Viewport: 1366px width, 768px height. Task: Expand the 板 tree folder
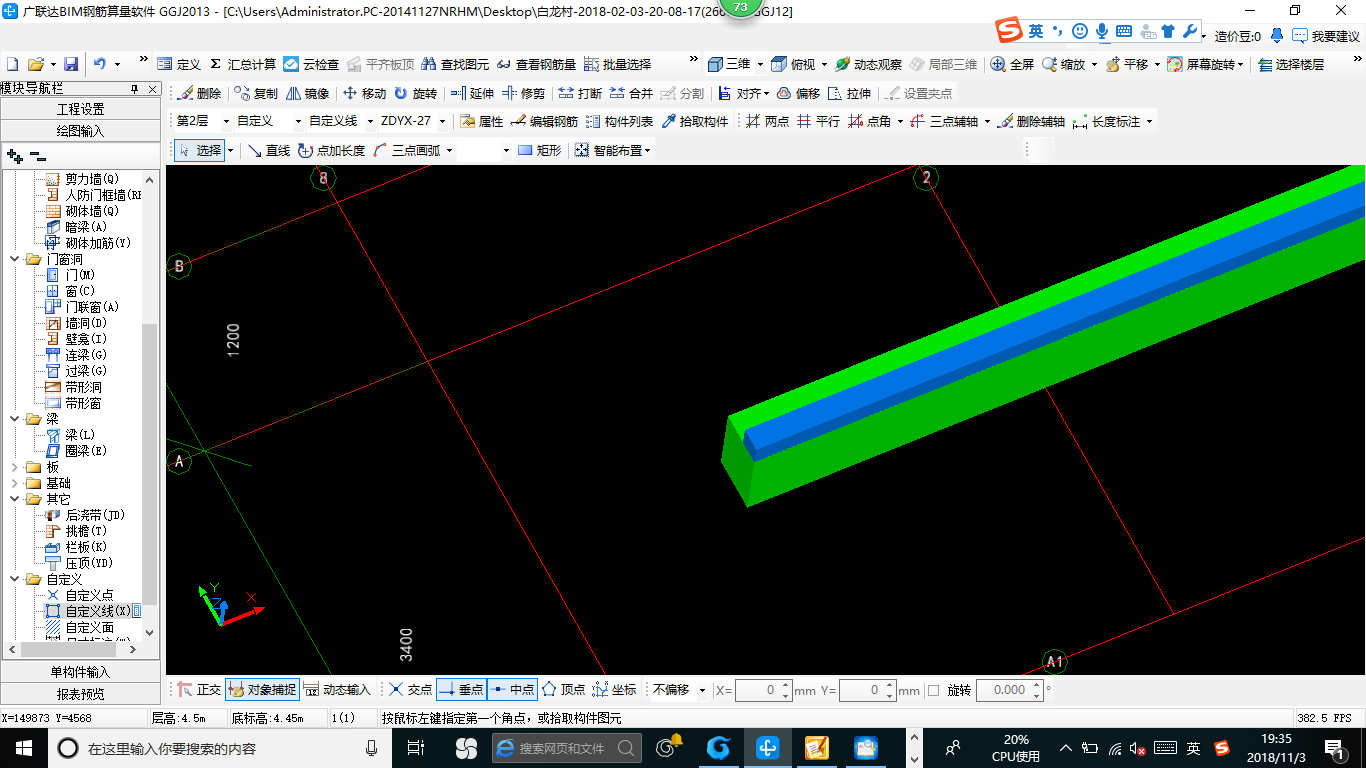pyautogui.click(x=14, y=467)
